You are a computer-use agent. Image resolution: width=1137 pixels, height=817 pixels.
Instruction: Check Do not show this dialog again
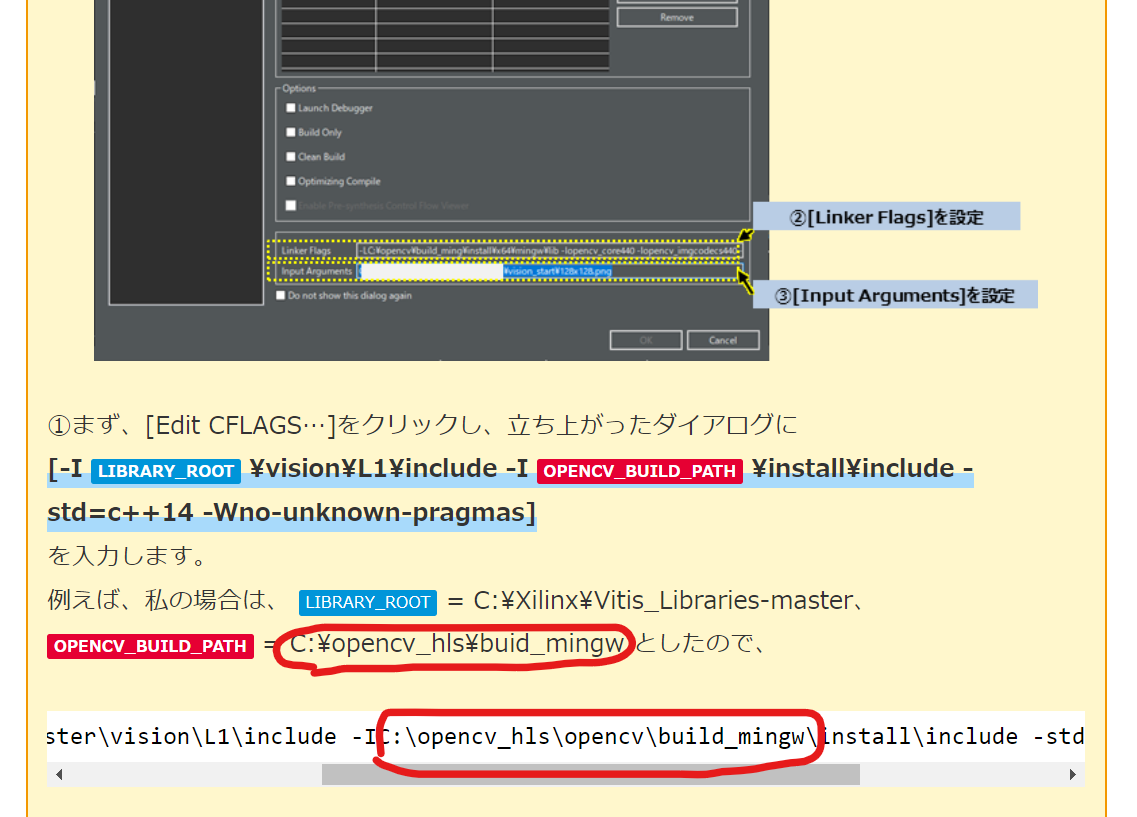[x=281, y=295]
